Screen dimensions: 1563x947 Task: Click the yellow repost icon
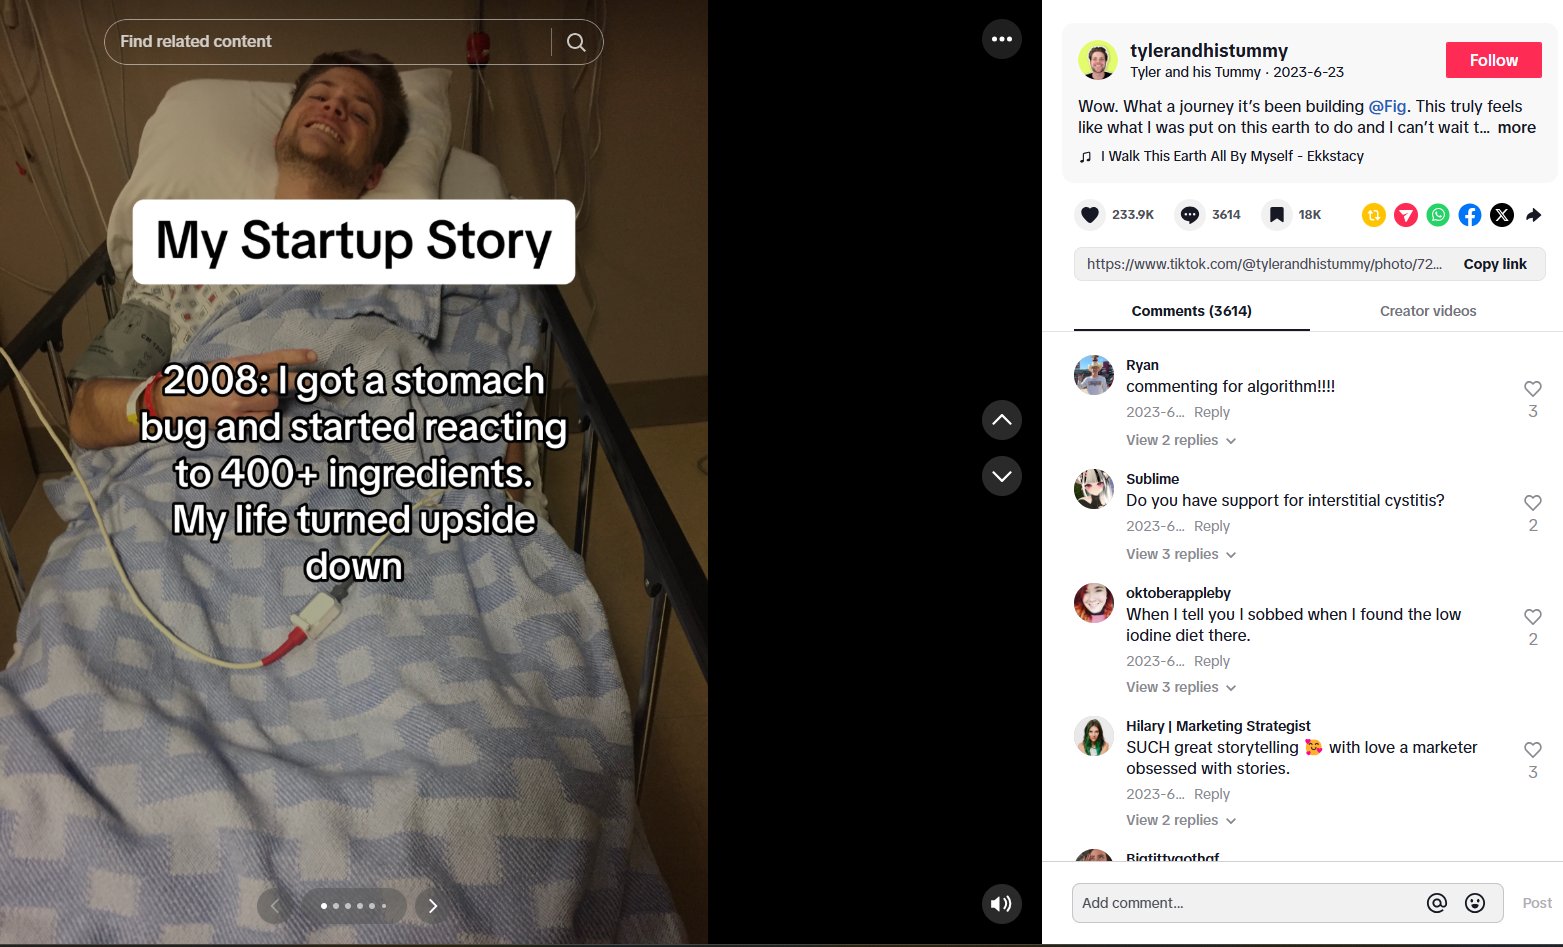[1374, 215]
